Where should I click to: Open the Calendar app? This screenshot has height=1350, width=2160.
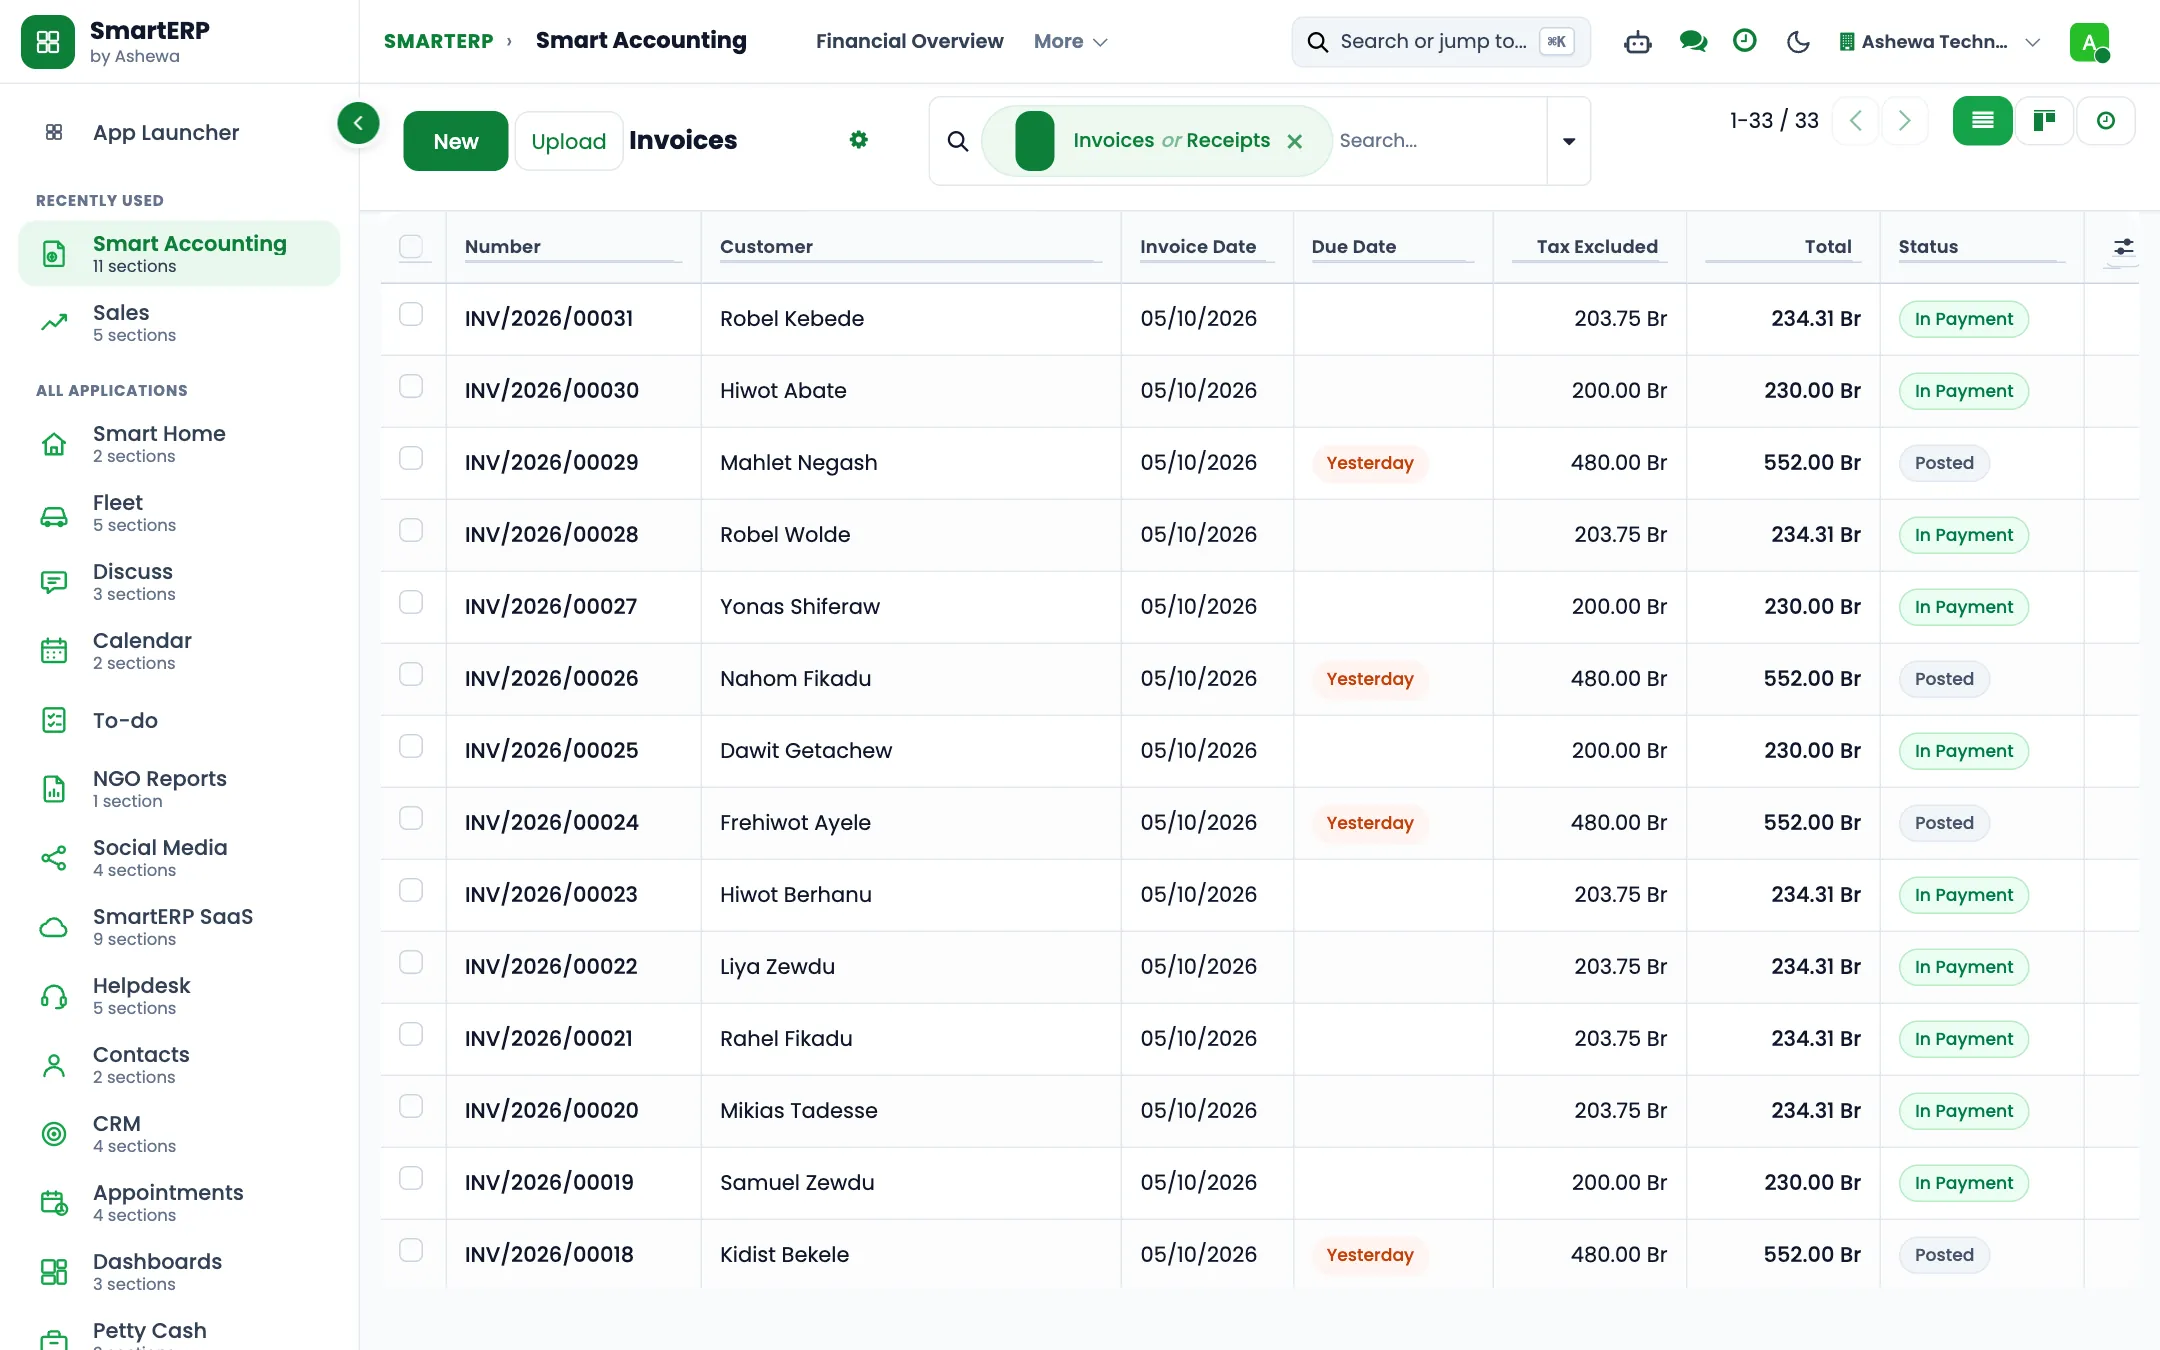pyautogui.click(x=179, y=651)
